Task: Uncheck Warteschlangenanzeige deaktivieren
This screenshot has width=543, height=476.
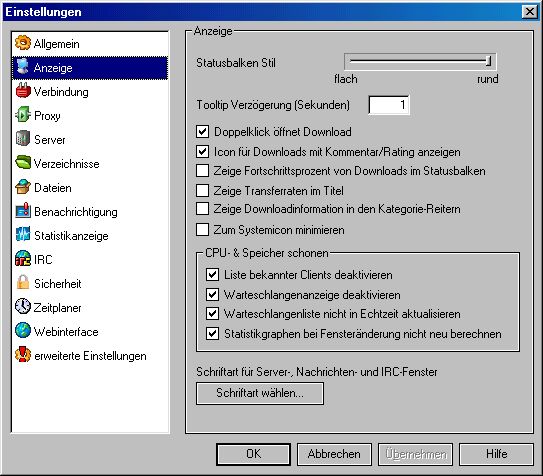Action: coord(212,295)
